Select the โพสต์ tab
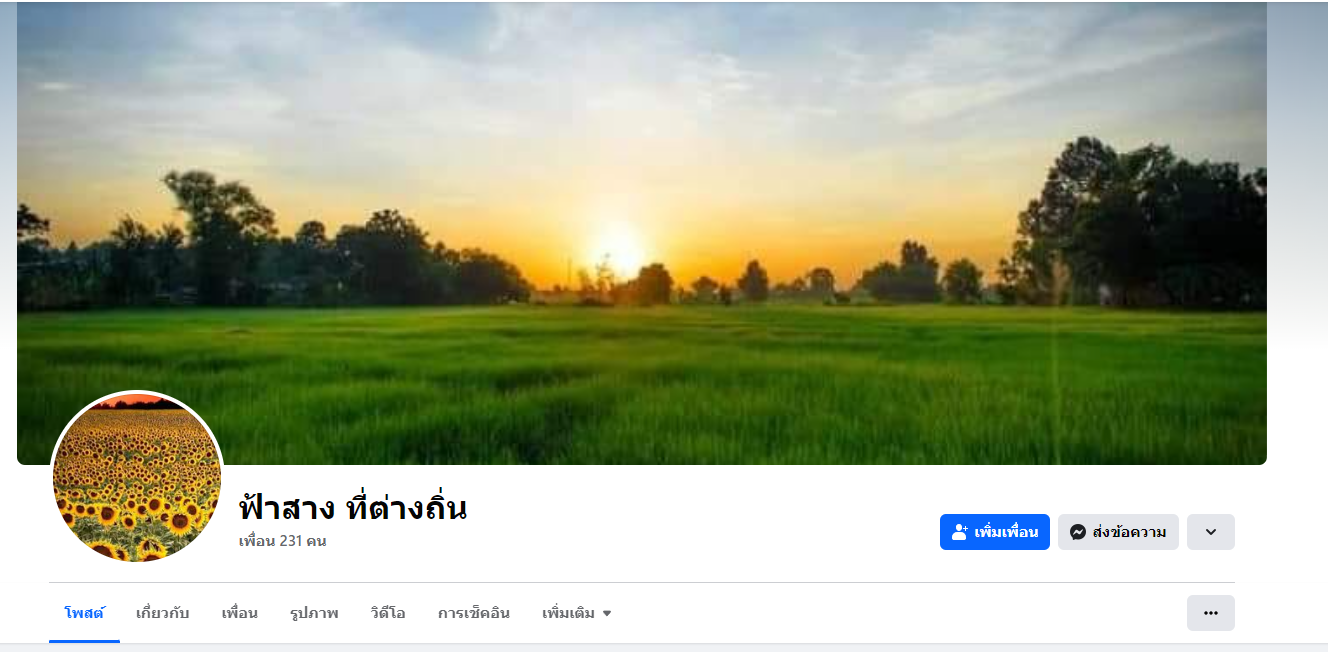The image size is (1328, 652). (84, 613)
